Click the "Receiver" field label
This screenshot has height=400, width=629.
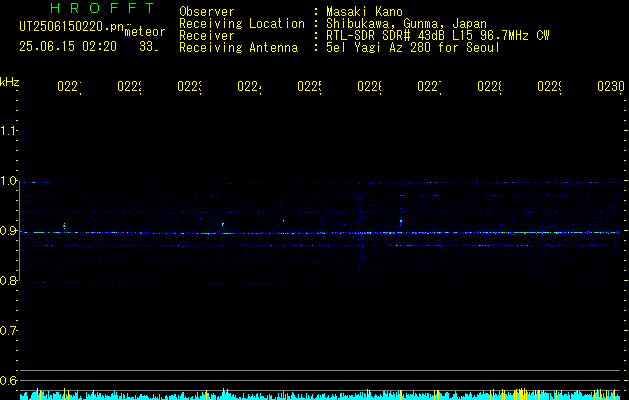pos(207,36)
